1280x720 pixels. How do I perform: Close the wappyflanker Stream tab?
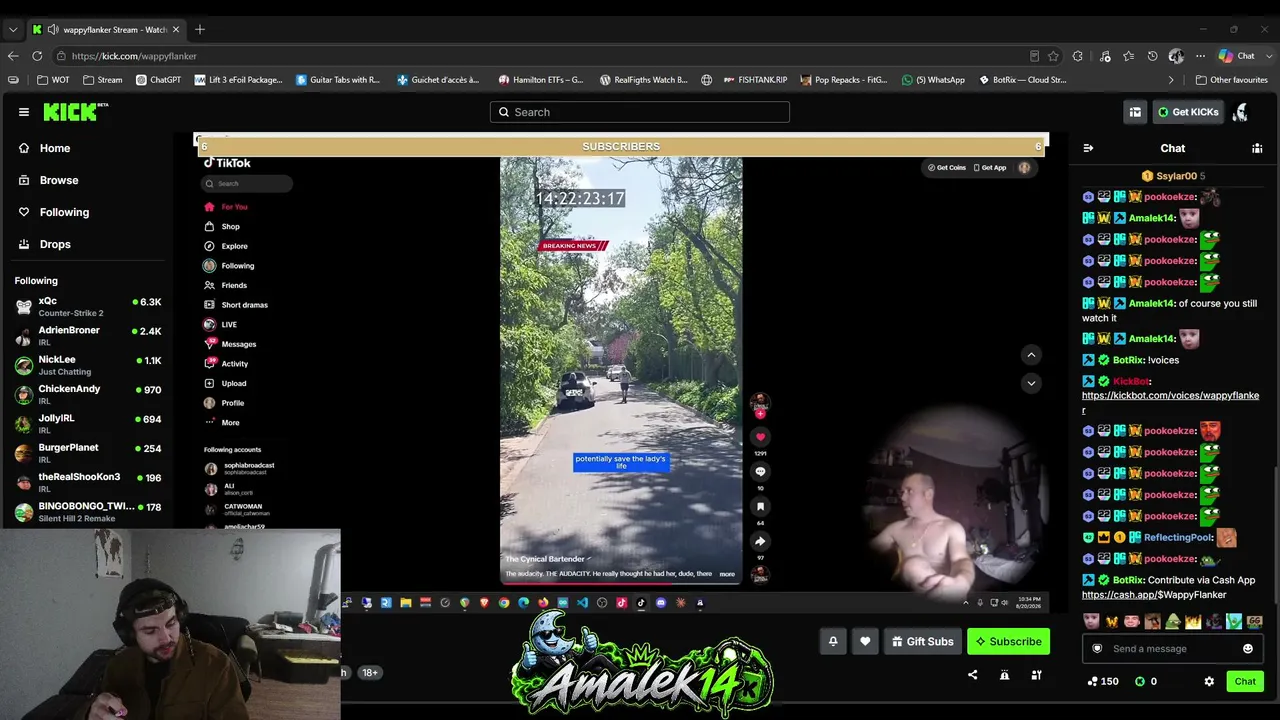[176, 30]
